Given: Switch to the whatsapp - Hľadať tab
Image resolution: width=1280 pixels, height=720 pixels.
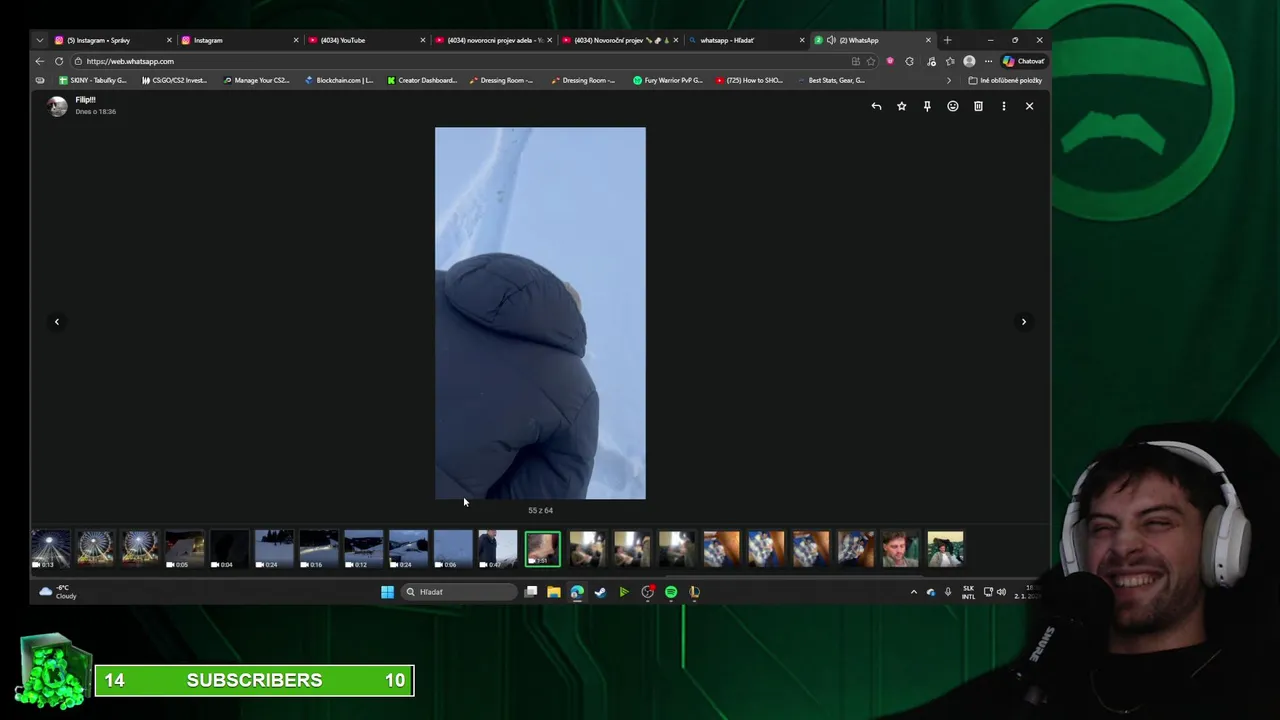Looking at the screenshot, I should pyautogui.click(x=745, y=40).
